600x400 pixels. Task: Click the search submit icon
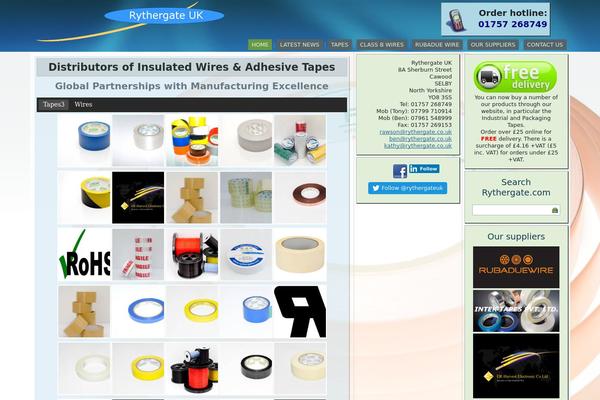coord(555,210)
